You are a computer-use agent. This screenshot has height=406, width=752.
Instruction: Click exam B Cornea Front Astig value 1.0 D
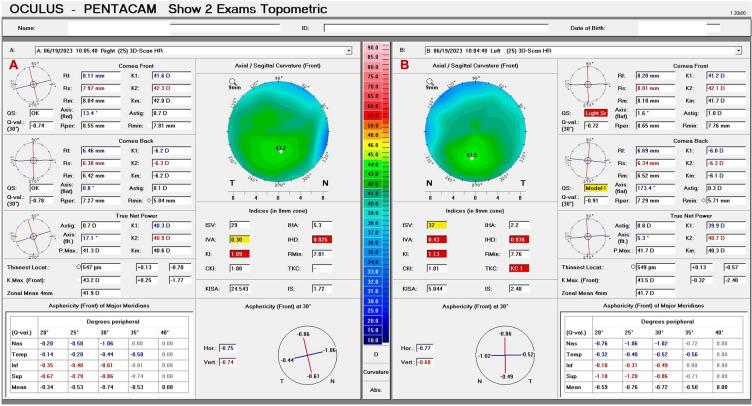point(726,113)
